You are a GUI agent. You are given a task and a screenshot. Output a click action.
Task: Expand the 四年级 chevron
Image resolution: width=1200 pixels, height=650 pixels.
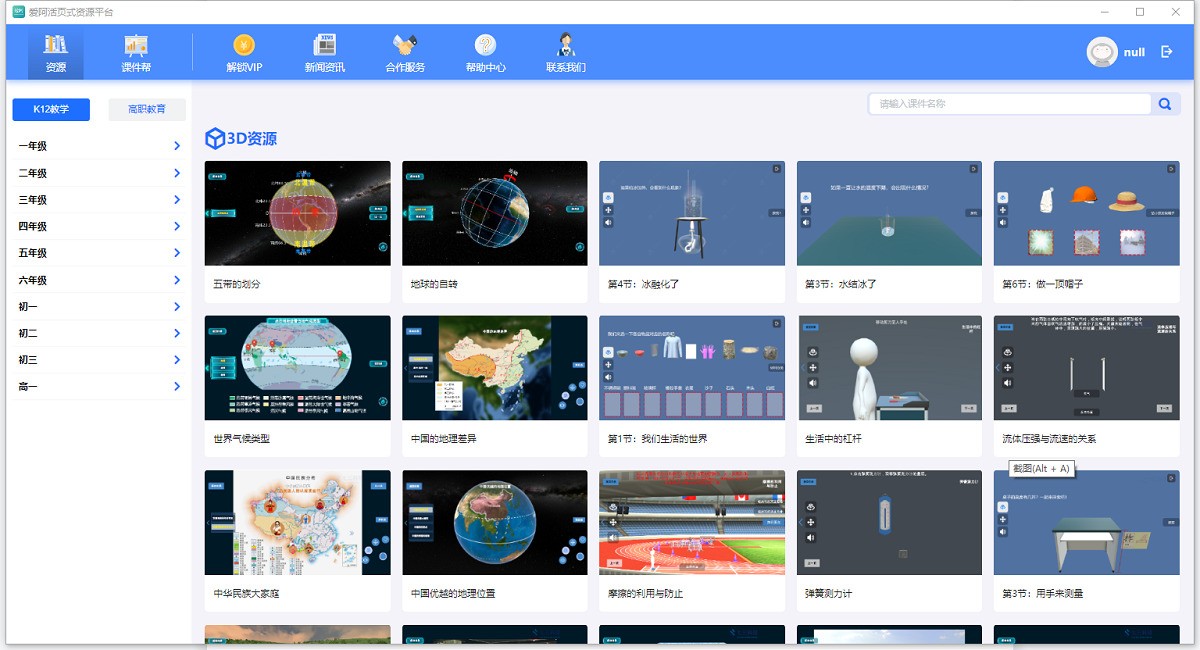pyautogui.click(x=177, y=227)
